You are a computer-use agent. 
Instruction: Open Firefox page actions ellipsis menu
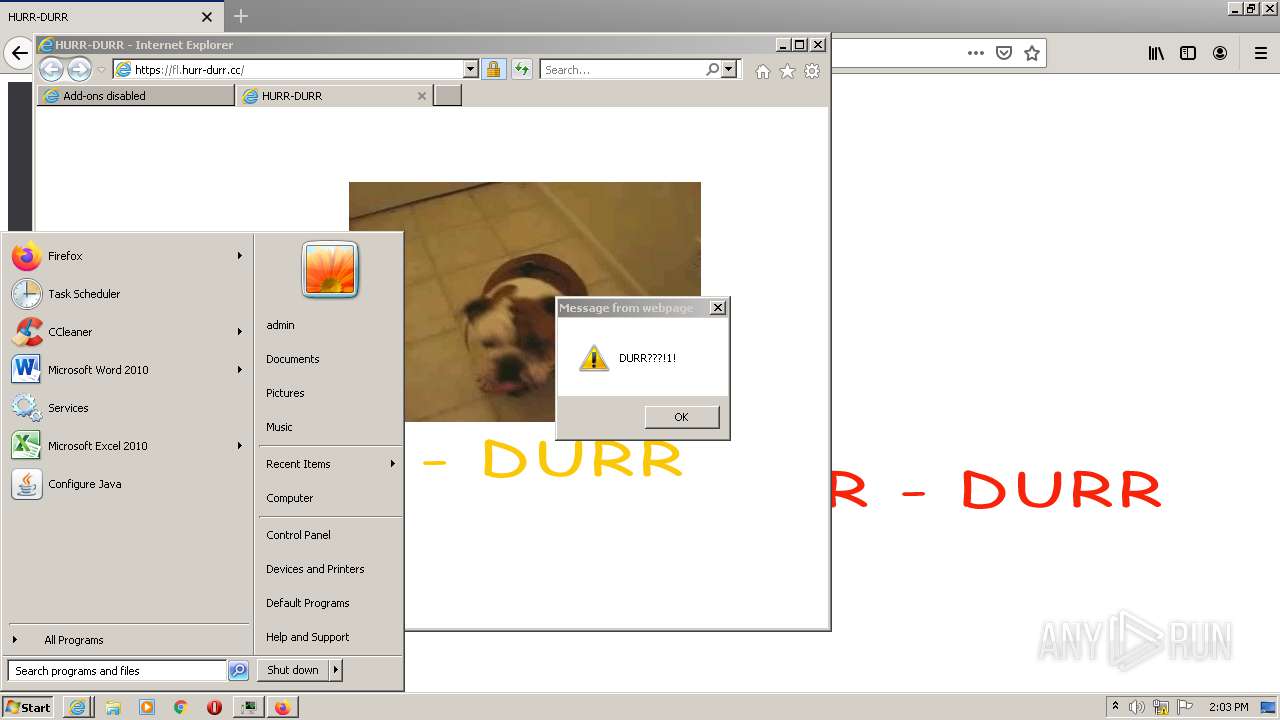coord(976,53)
